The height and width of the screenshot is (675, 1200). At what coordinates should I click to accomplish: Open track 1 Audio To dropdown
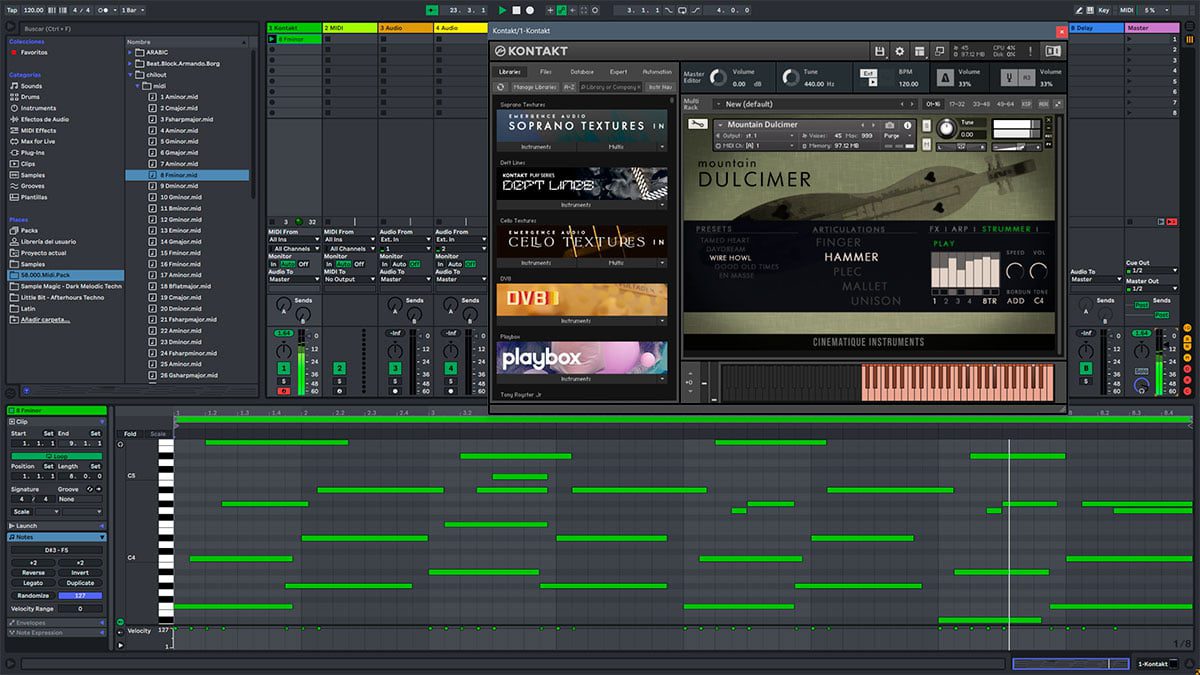coord(294,279)
